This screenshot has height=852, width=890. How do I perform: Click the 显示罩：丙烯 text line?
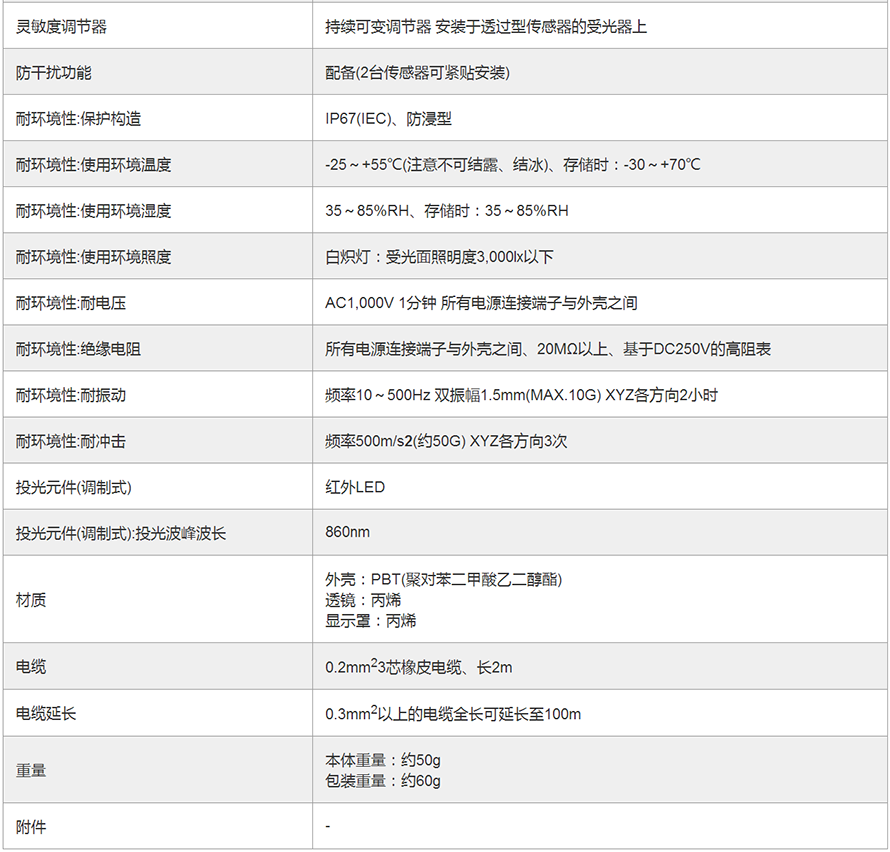coord(370,621)
